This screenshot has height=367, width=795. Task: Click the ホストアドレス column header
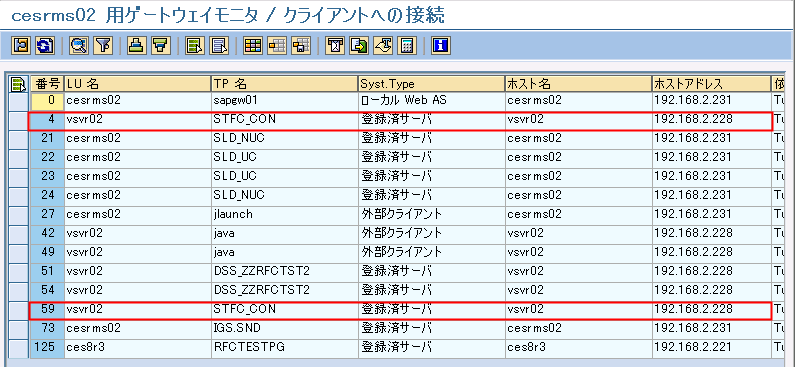coord(711,84)
